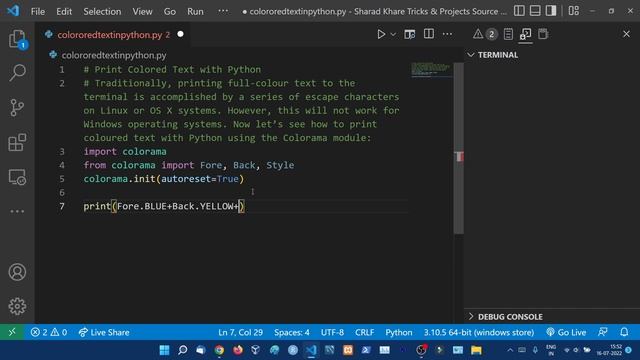Open the Output panel icon
The height and width of the screenshot is (360, 640).
tap(508, 34)
